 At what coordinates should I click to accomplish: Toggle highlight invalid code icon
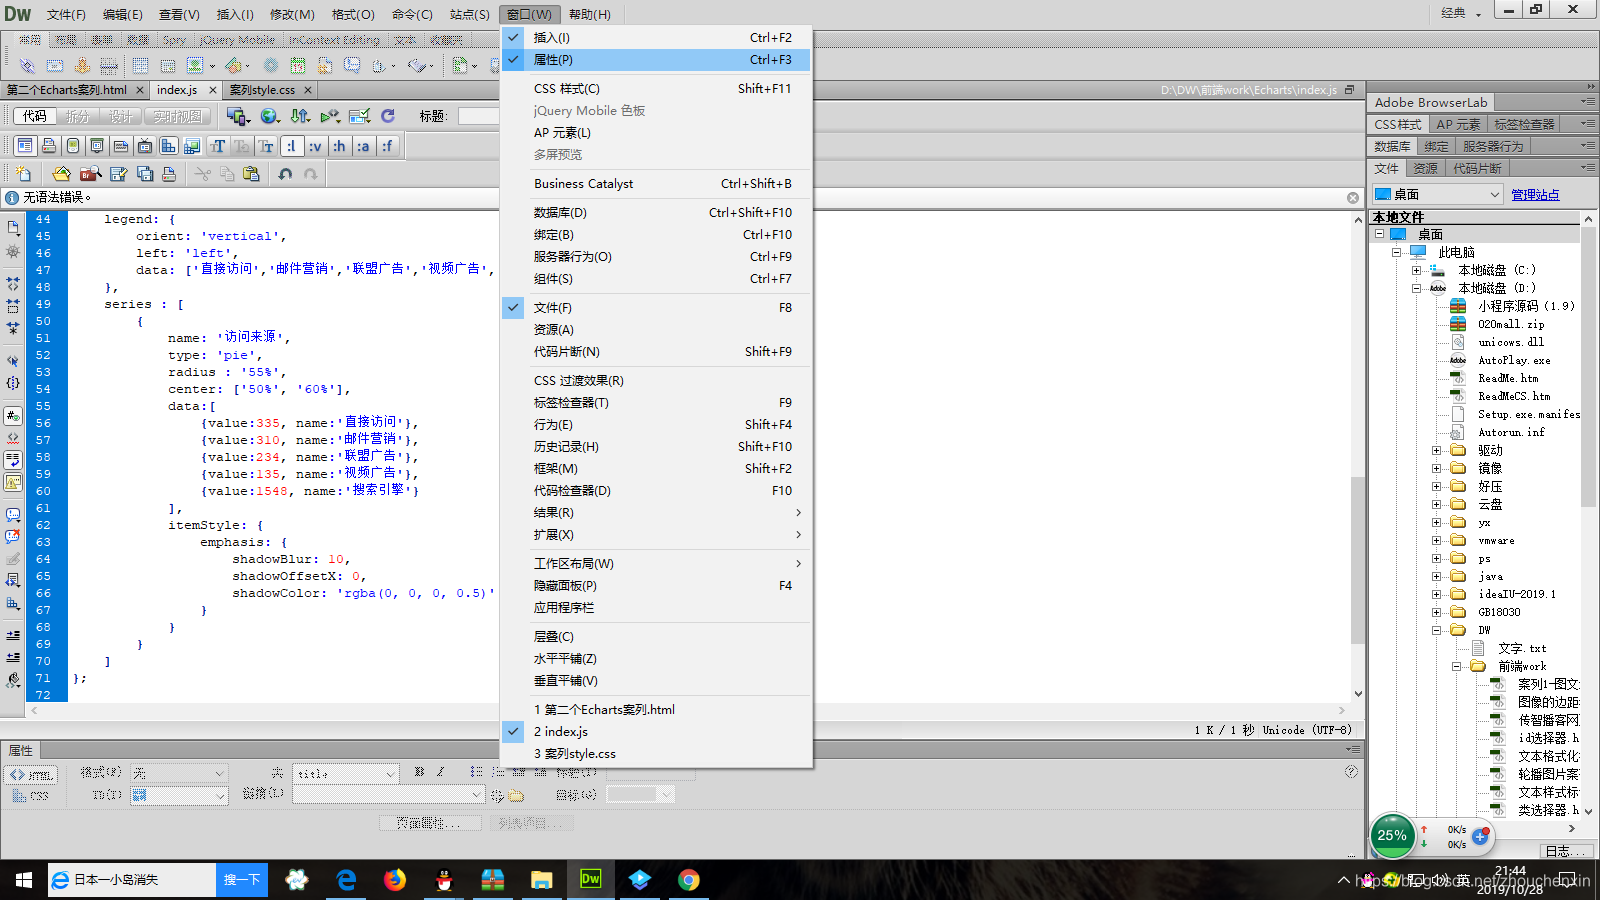13,438
